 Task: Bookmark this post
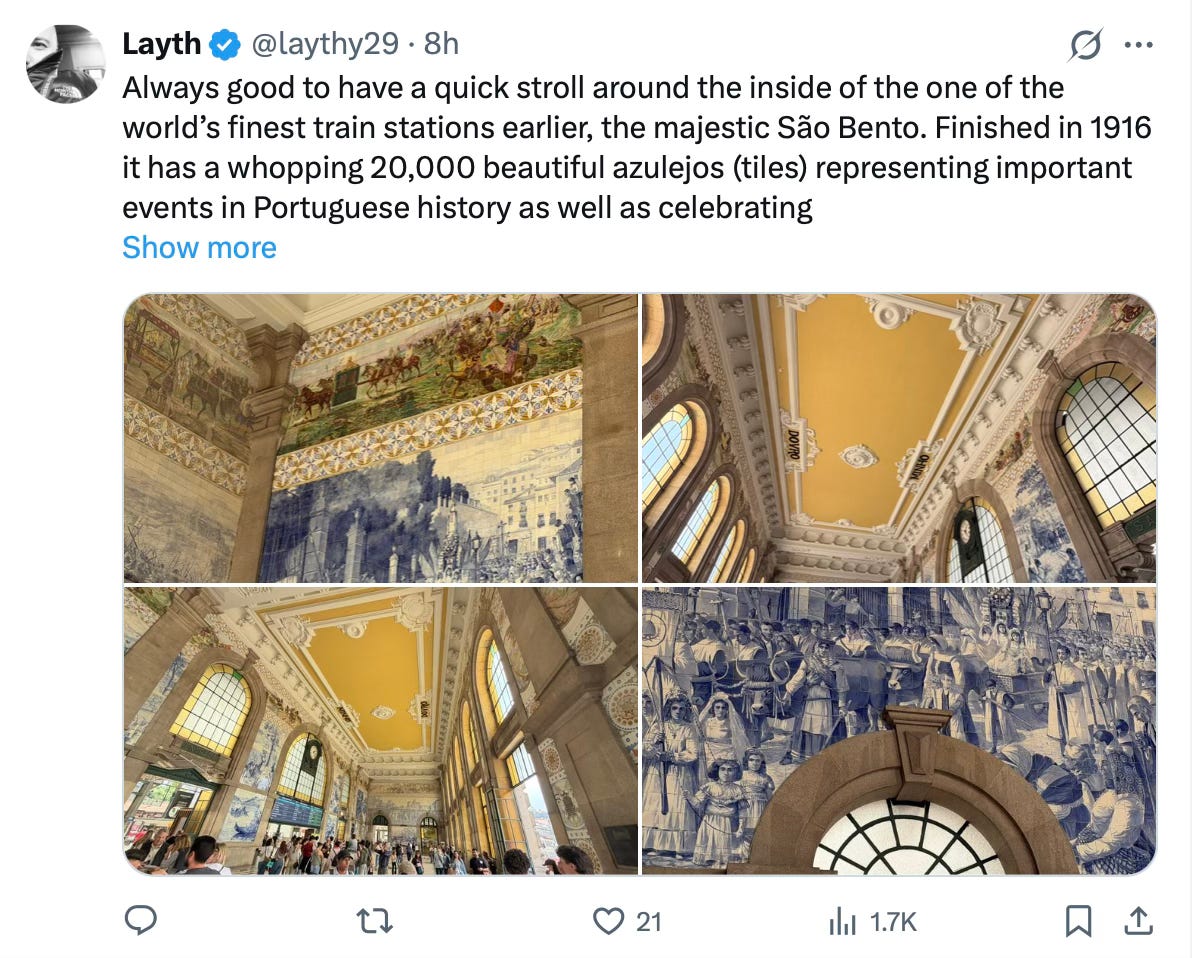pos(1078,922)
